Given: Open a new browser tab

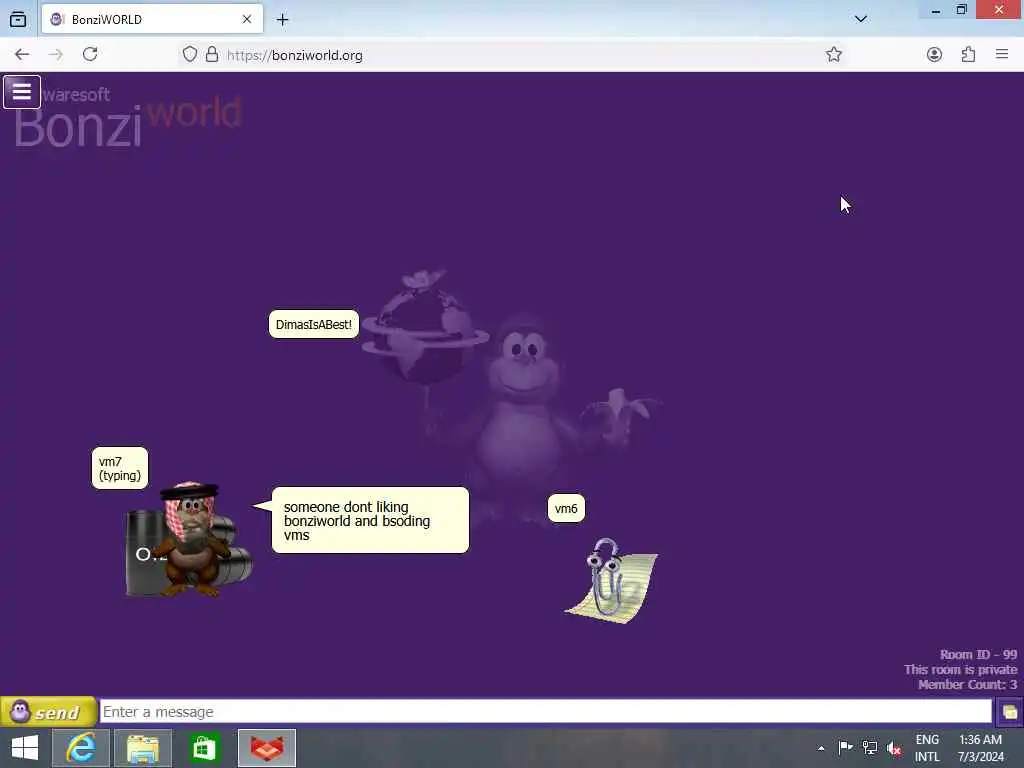Looking at the screenshot, I should pyautogui.click(x=282, y=20).
